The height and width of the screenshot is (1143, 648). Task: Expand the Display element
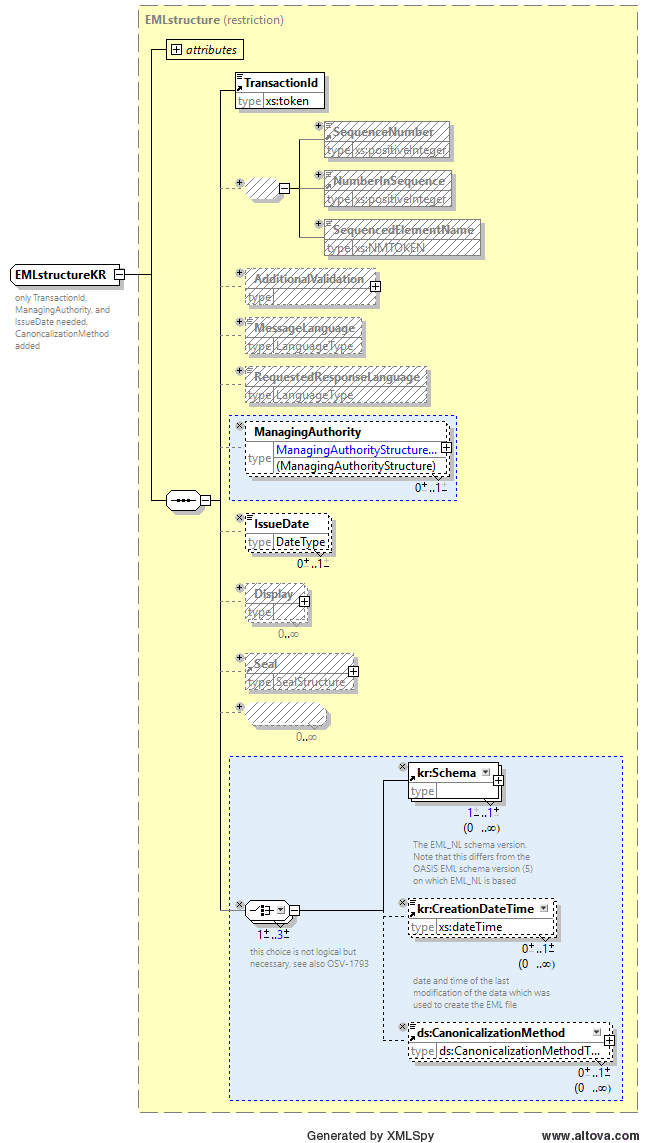pos(304,601)
